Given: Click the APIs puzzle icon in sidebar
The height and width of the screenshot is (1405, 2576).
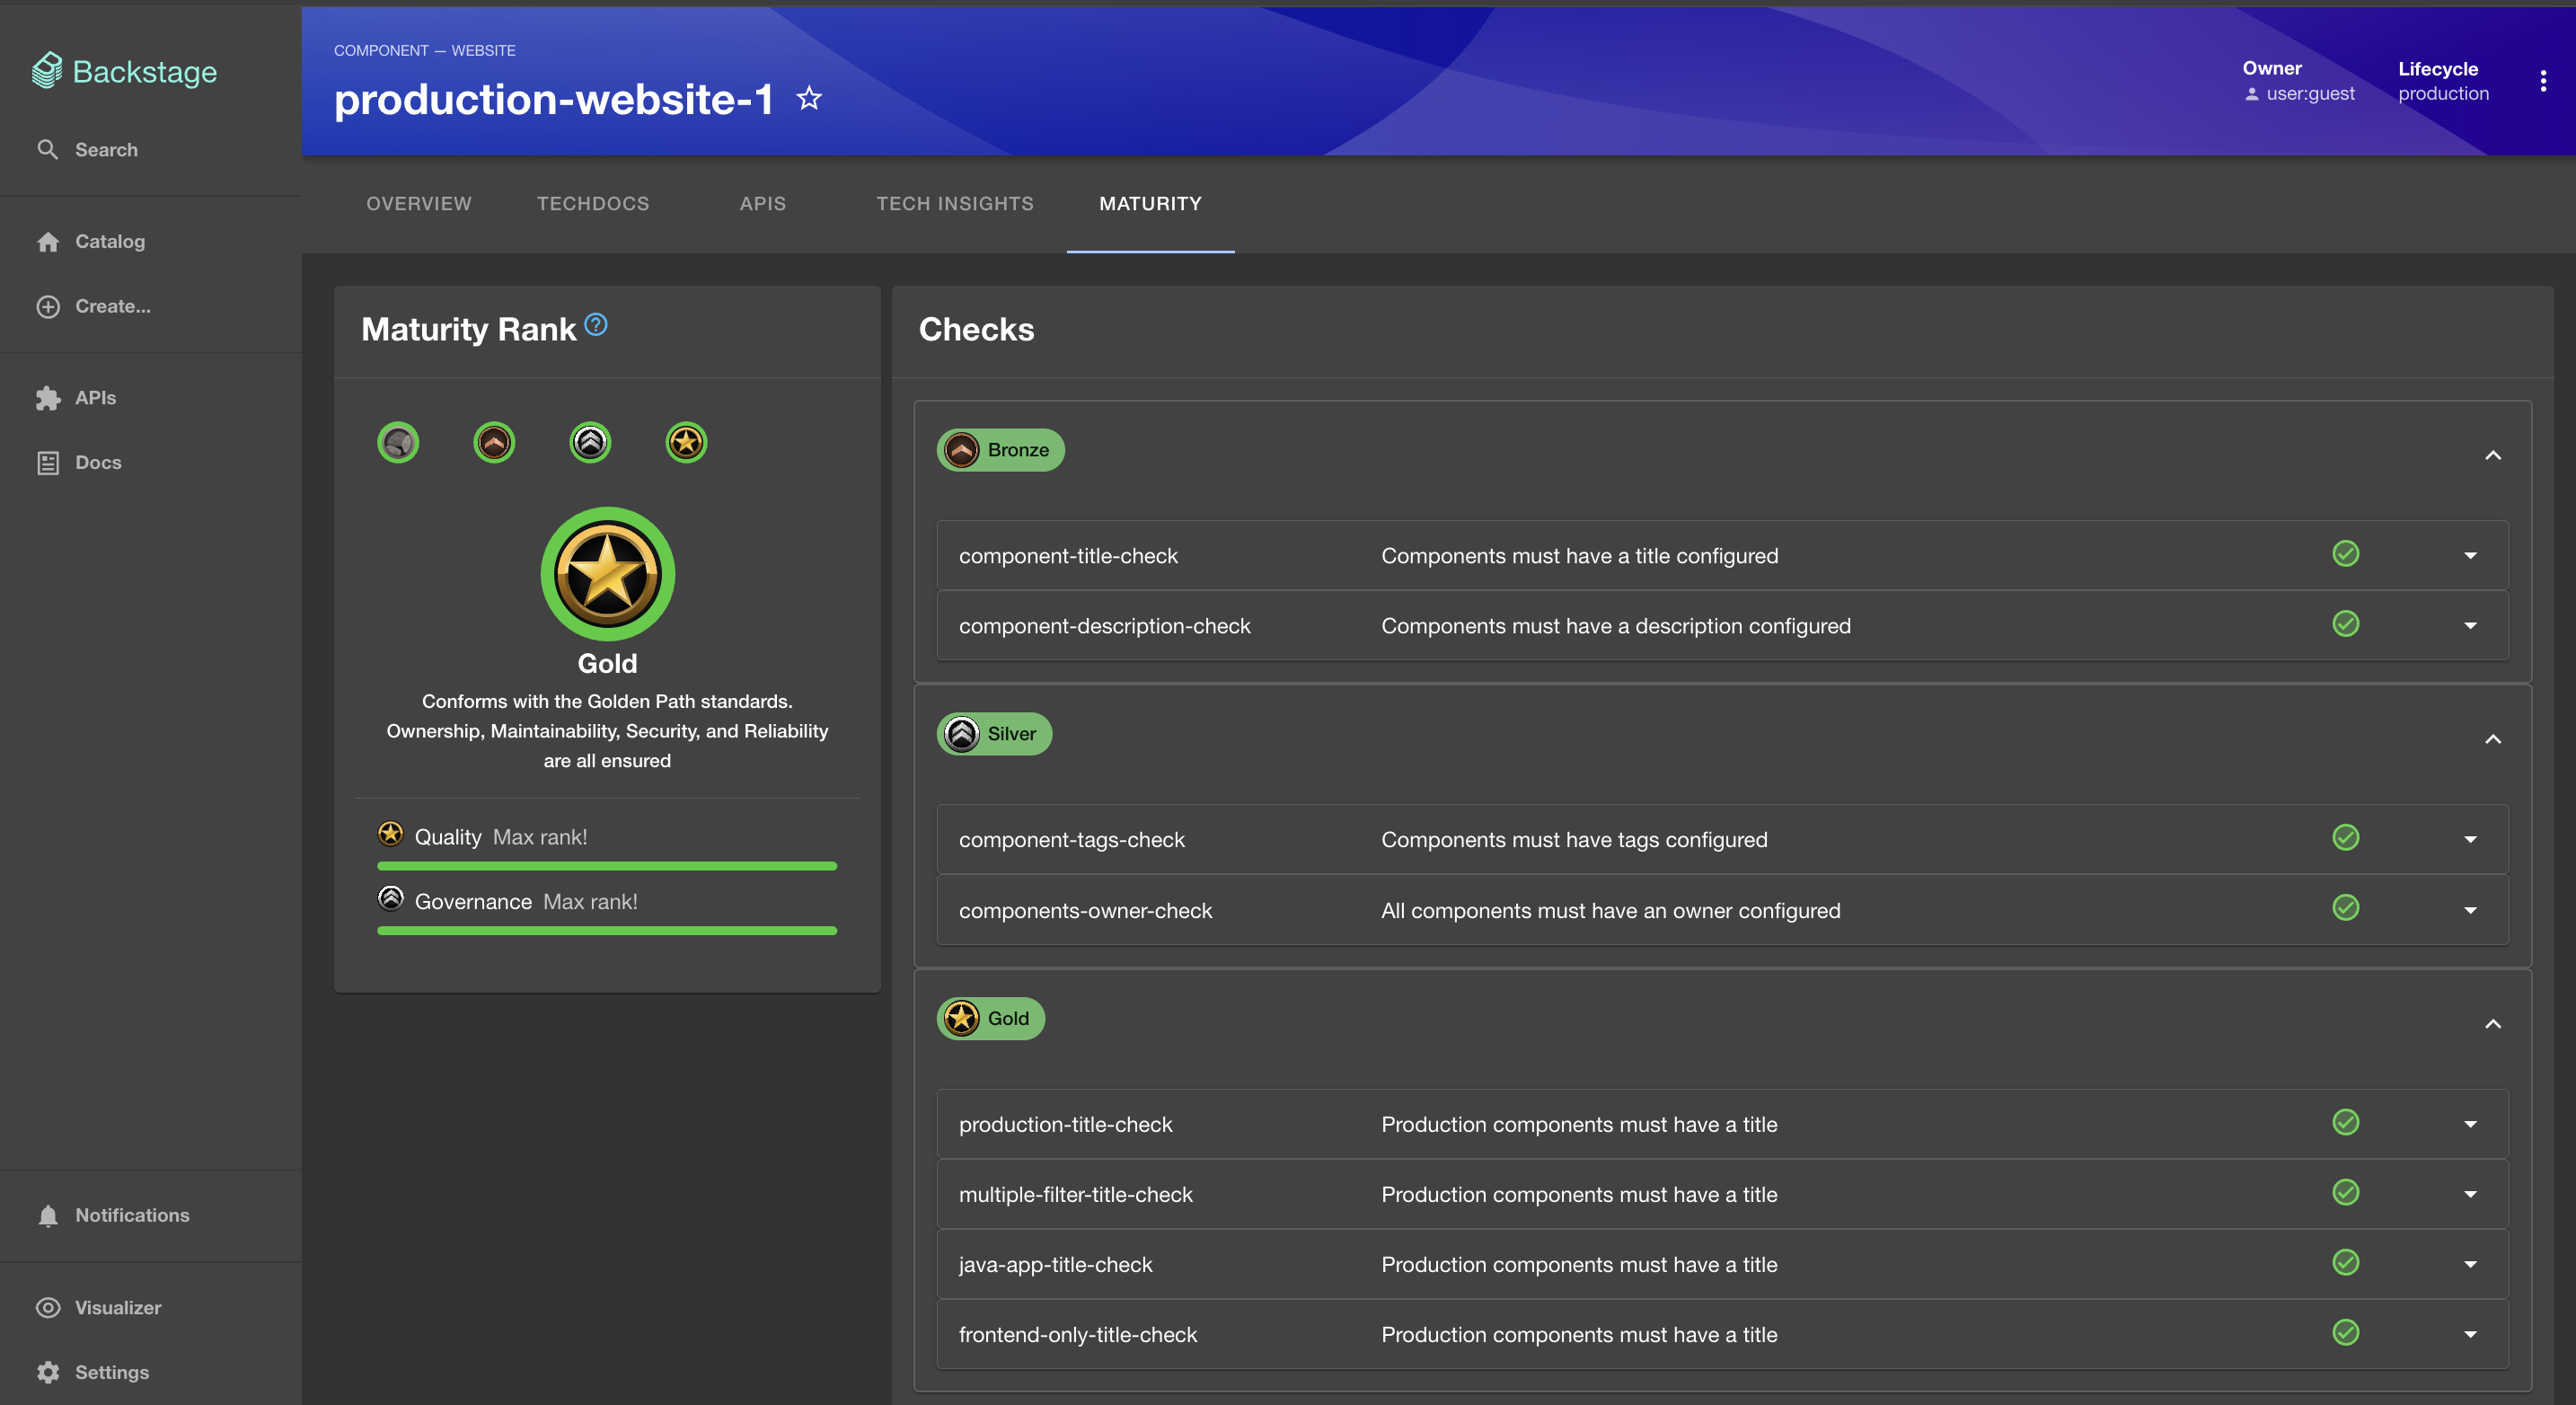Looking at the screenshot, I should point(48,397).
